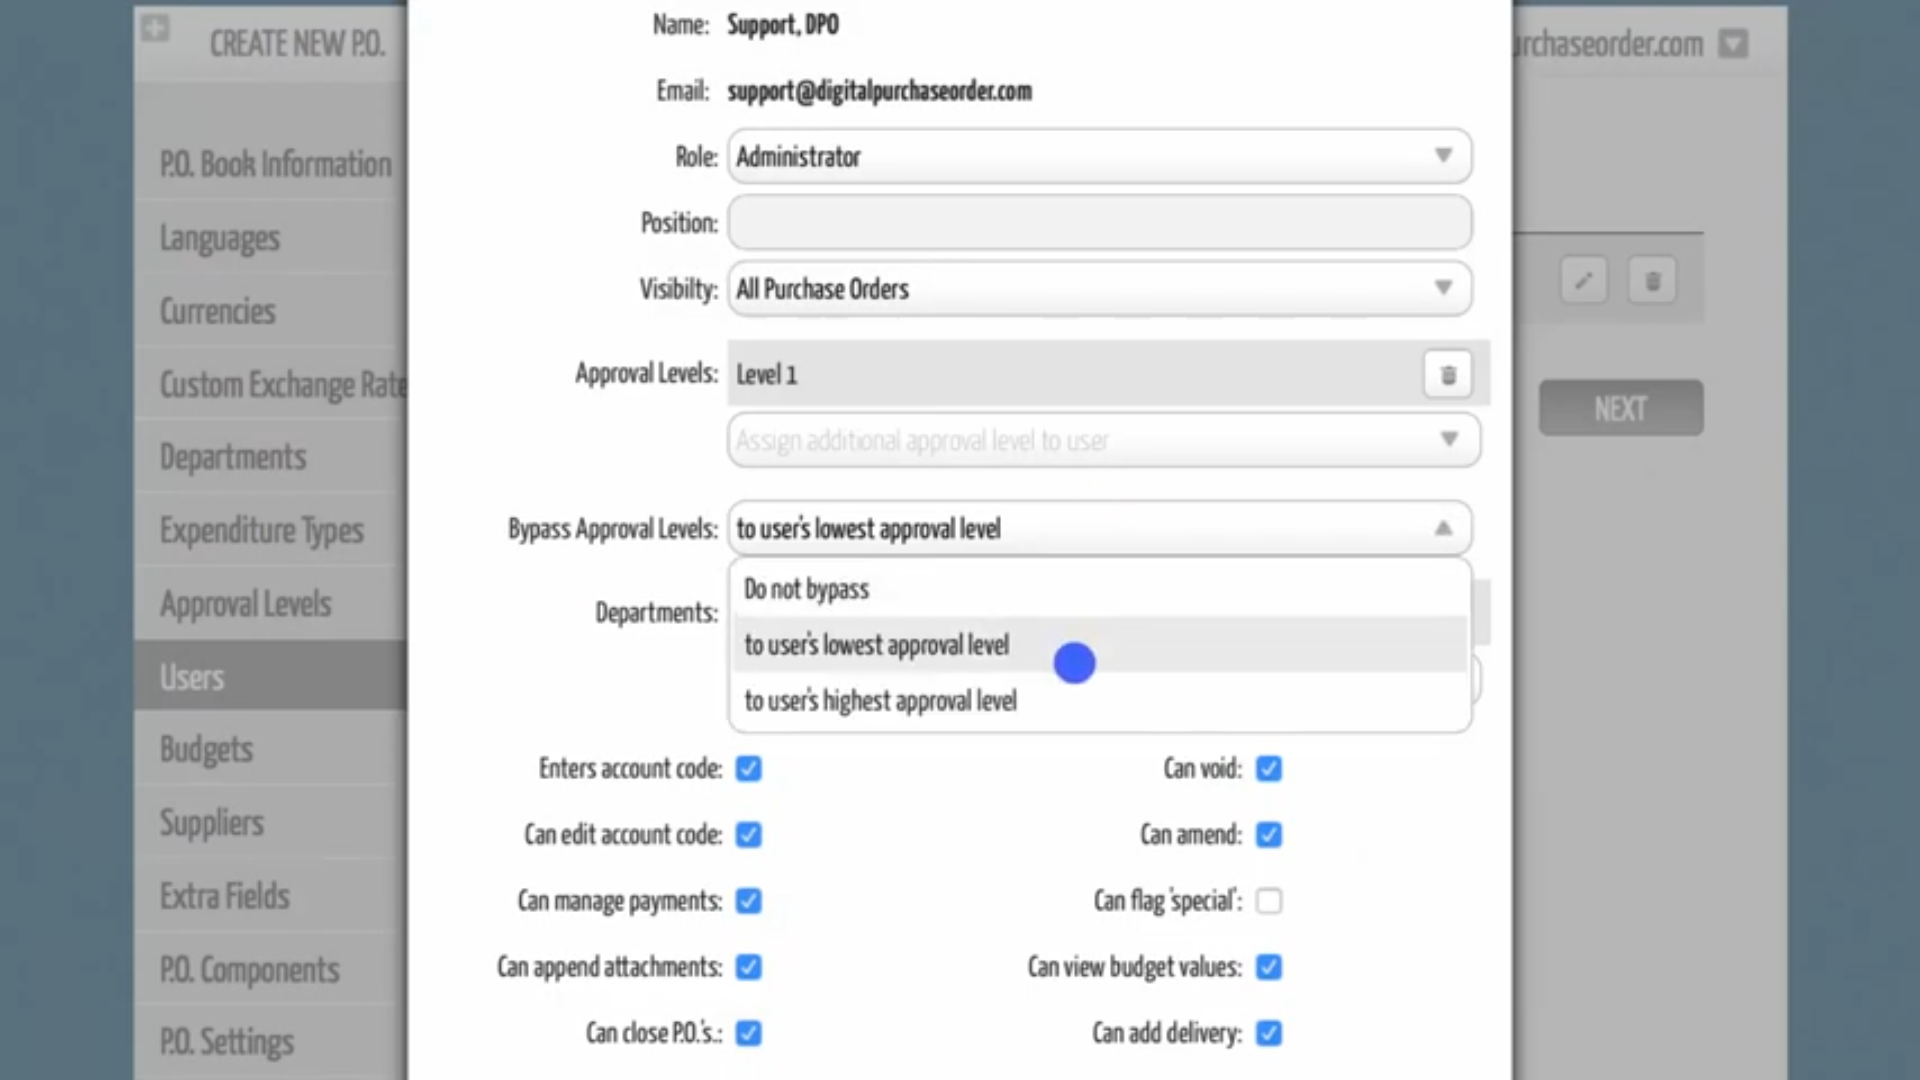The height and width of the screenshot is (1080, 1920).
Task: Select the Do not bypass option
Action: 807,589
